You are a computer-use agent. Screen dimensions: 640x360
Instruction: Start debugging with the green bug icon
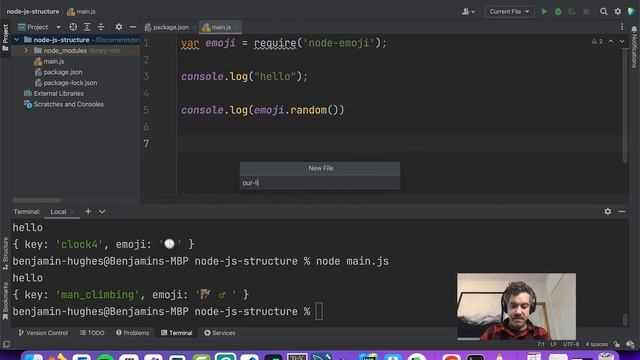(558, 12)
